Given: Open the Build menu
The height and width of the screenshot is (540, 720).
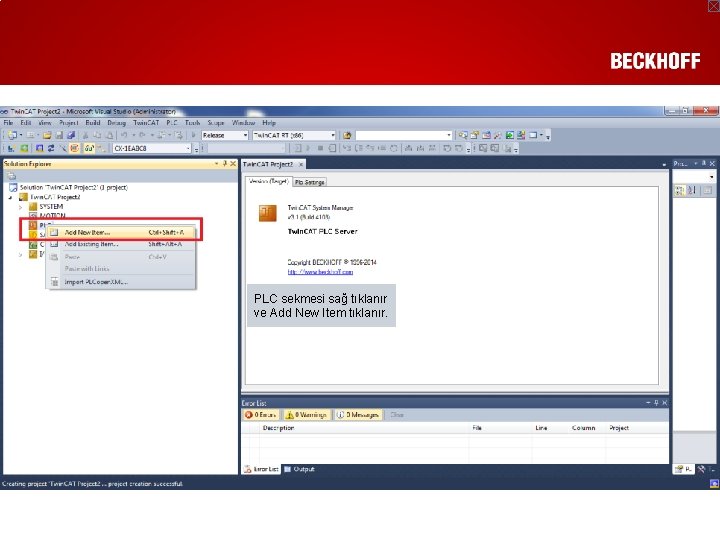Looking at the screenshot, I should 93,123.
